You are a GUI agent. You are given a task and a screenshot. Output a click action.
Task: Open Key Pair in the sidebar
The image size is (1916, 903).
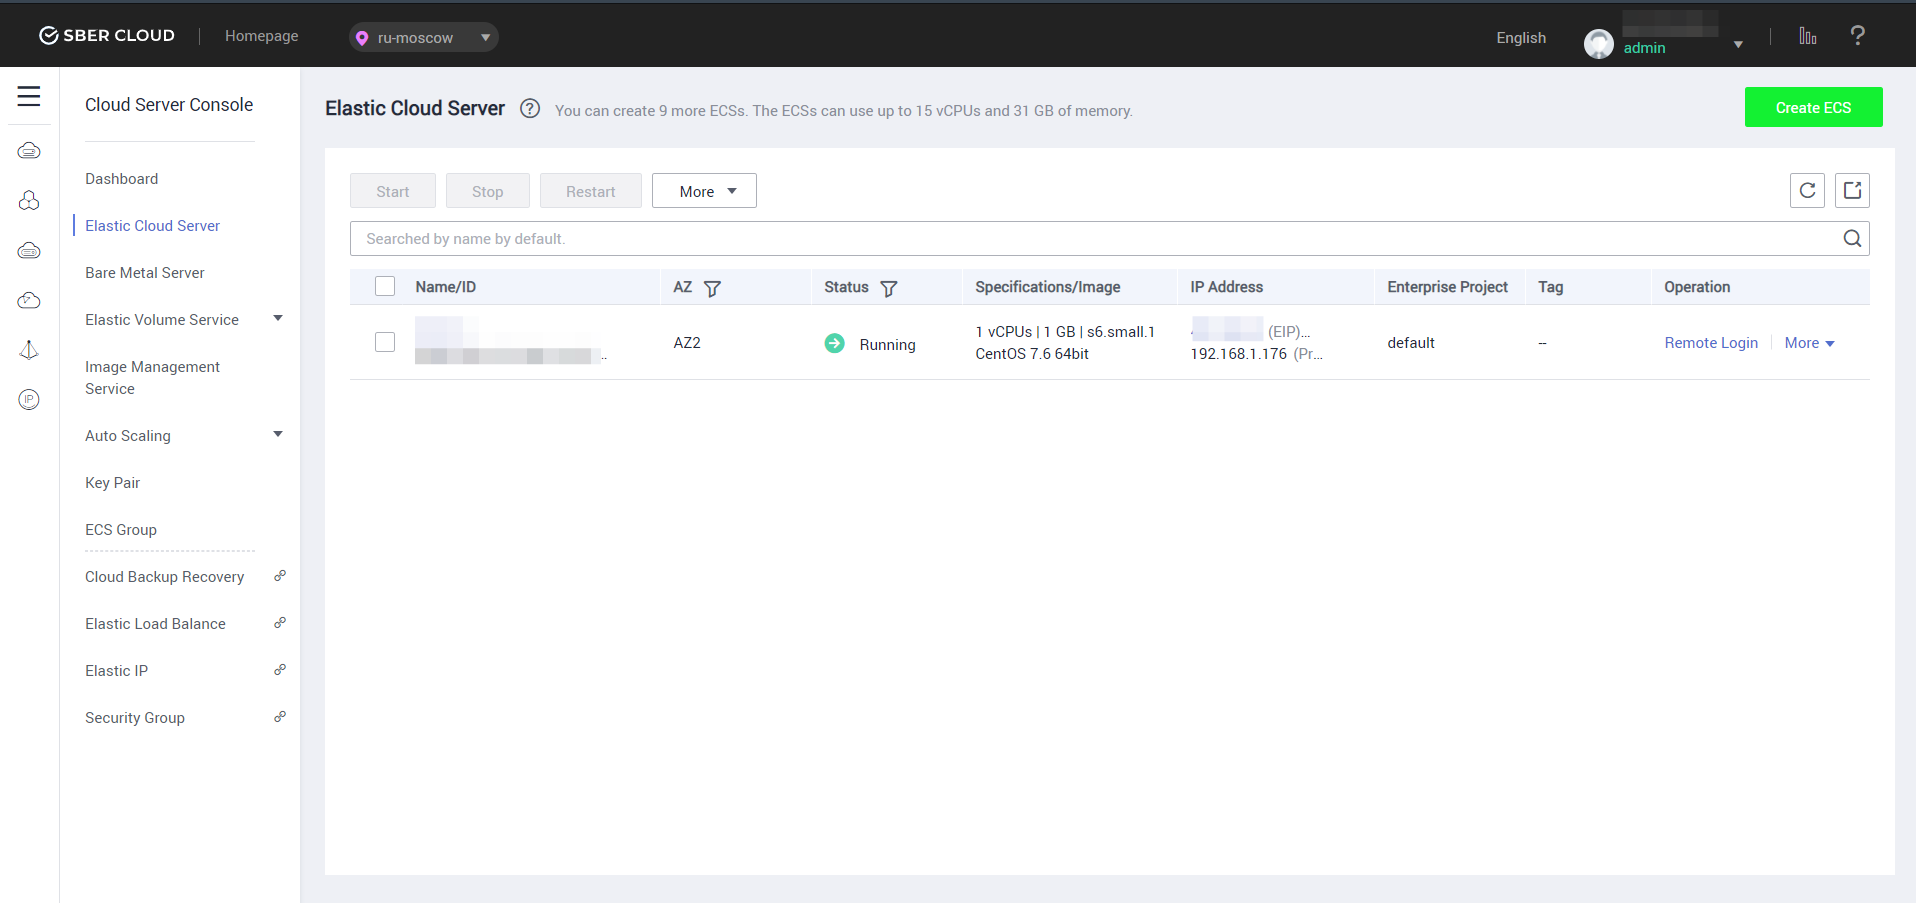(x=112, y=483)
